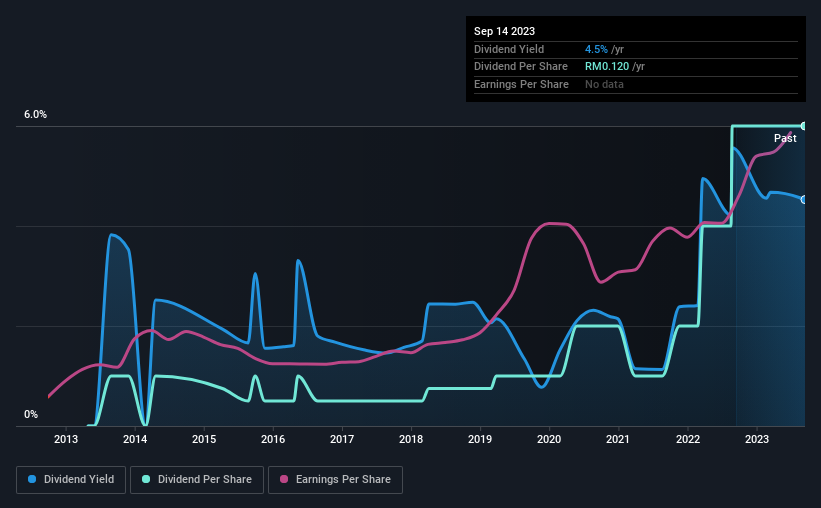Click the Sep 14 2023 tooltip date

(504, 31)
